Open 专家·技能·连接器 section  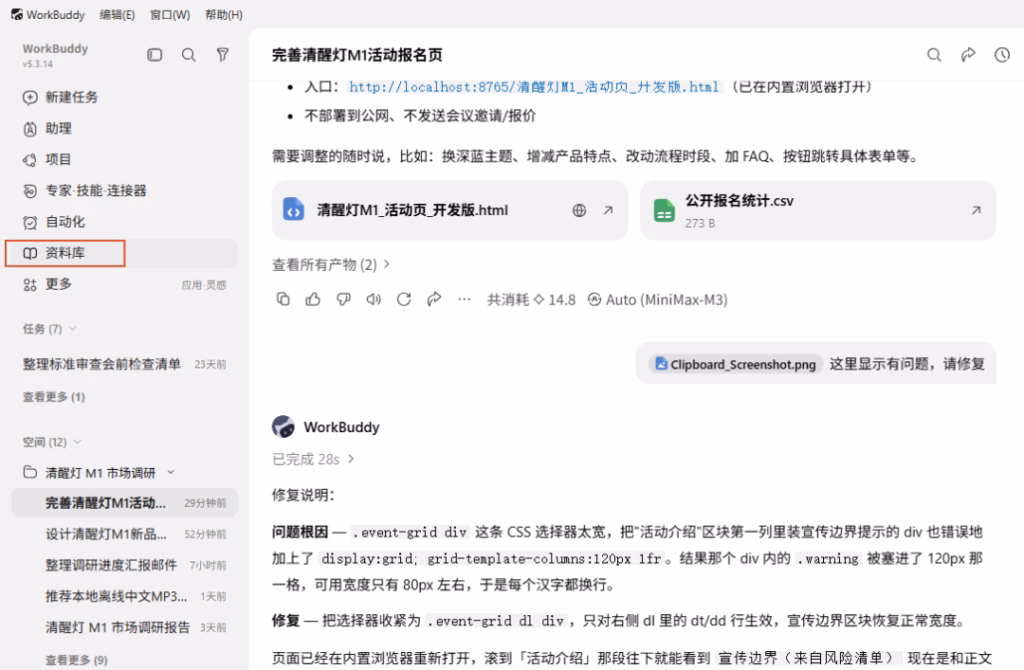point(85,191)
